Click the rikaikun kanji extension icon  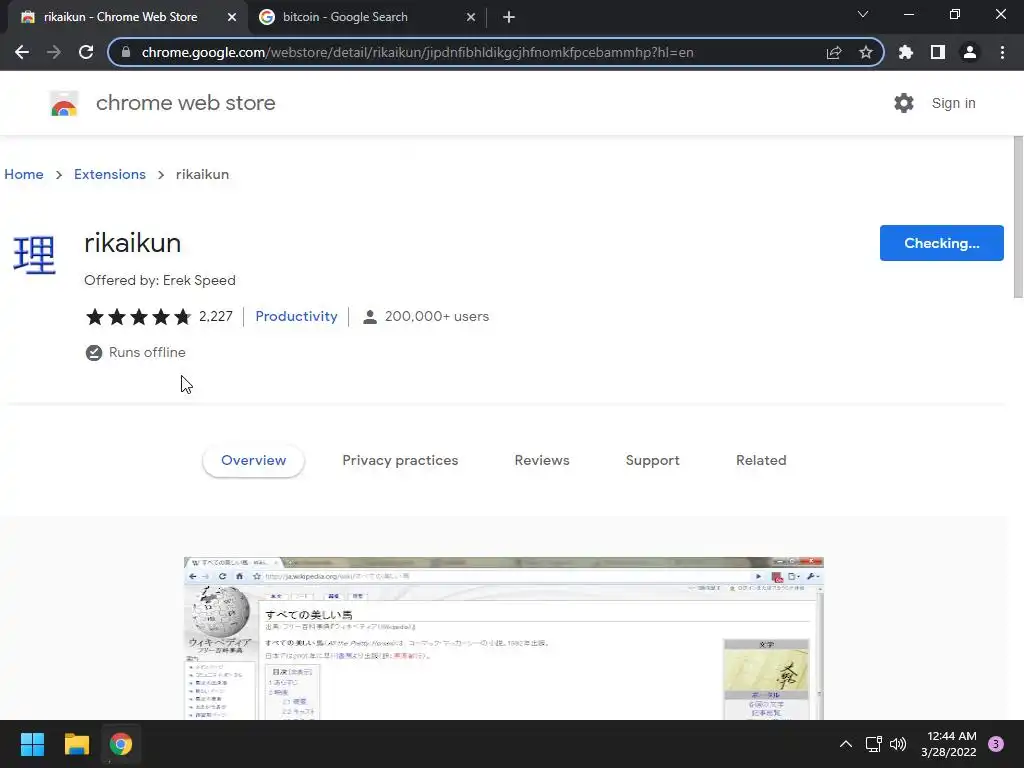(35, 255)
